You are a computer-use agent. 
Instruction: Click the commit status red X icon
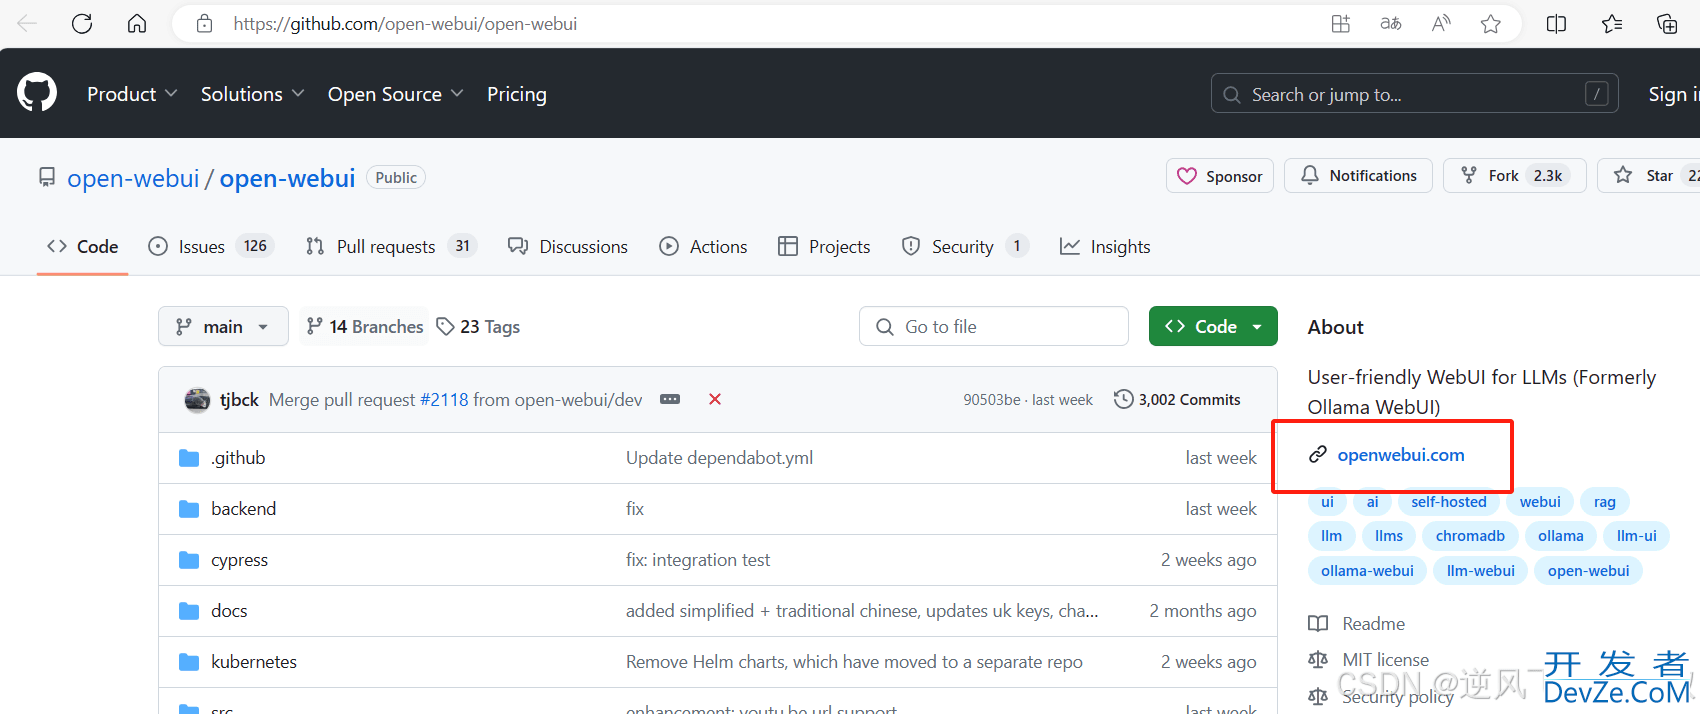tap(715, 399)
